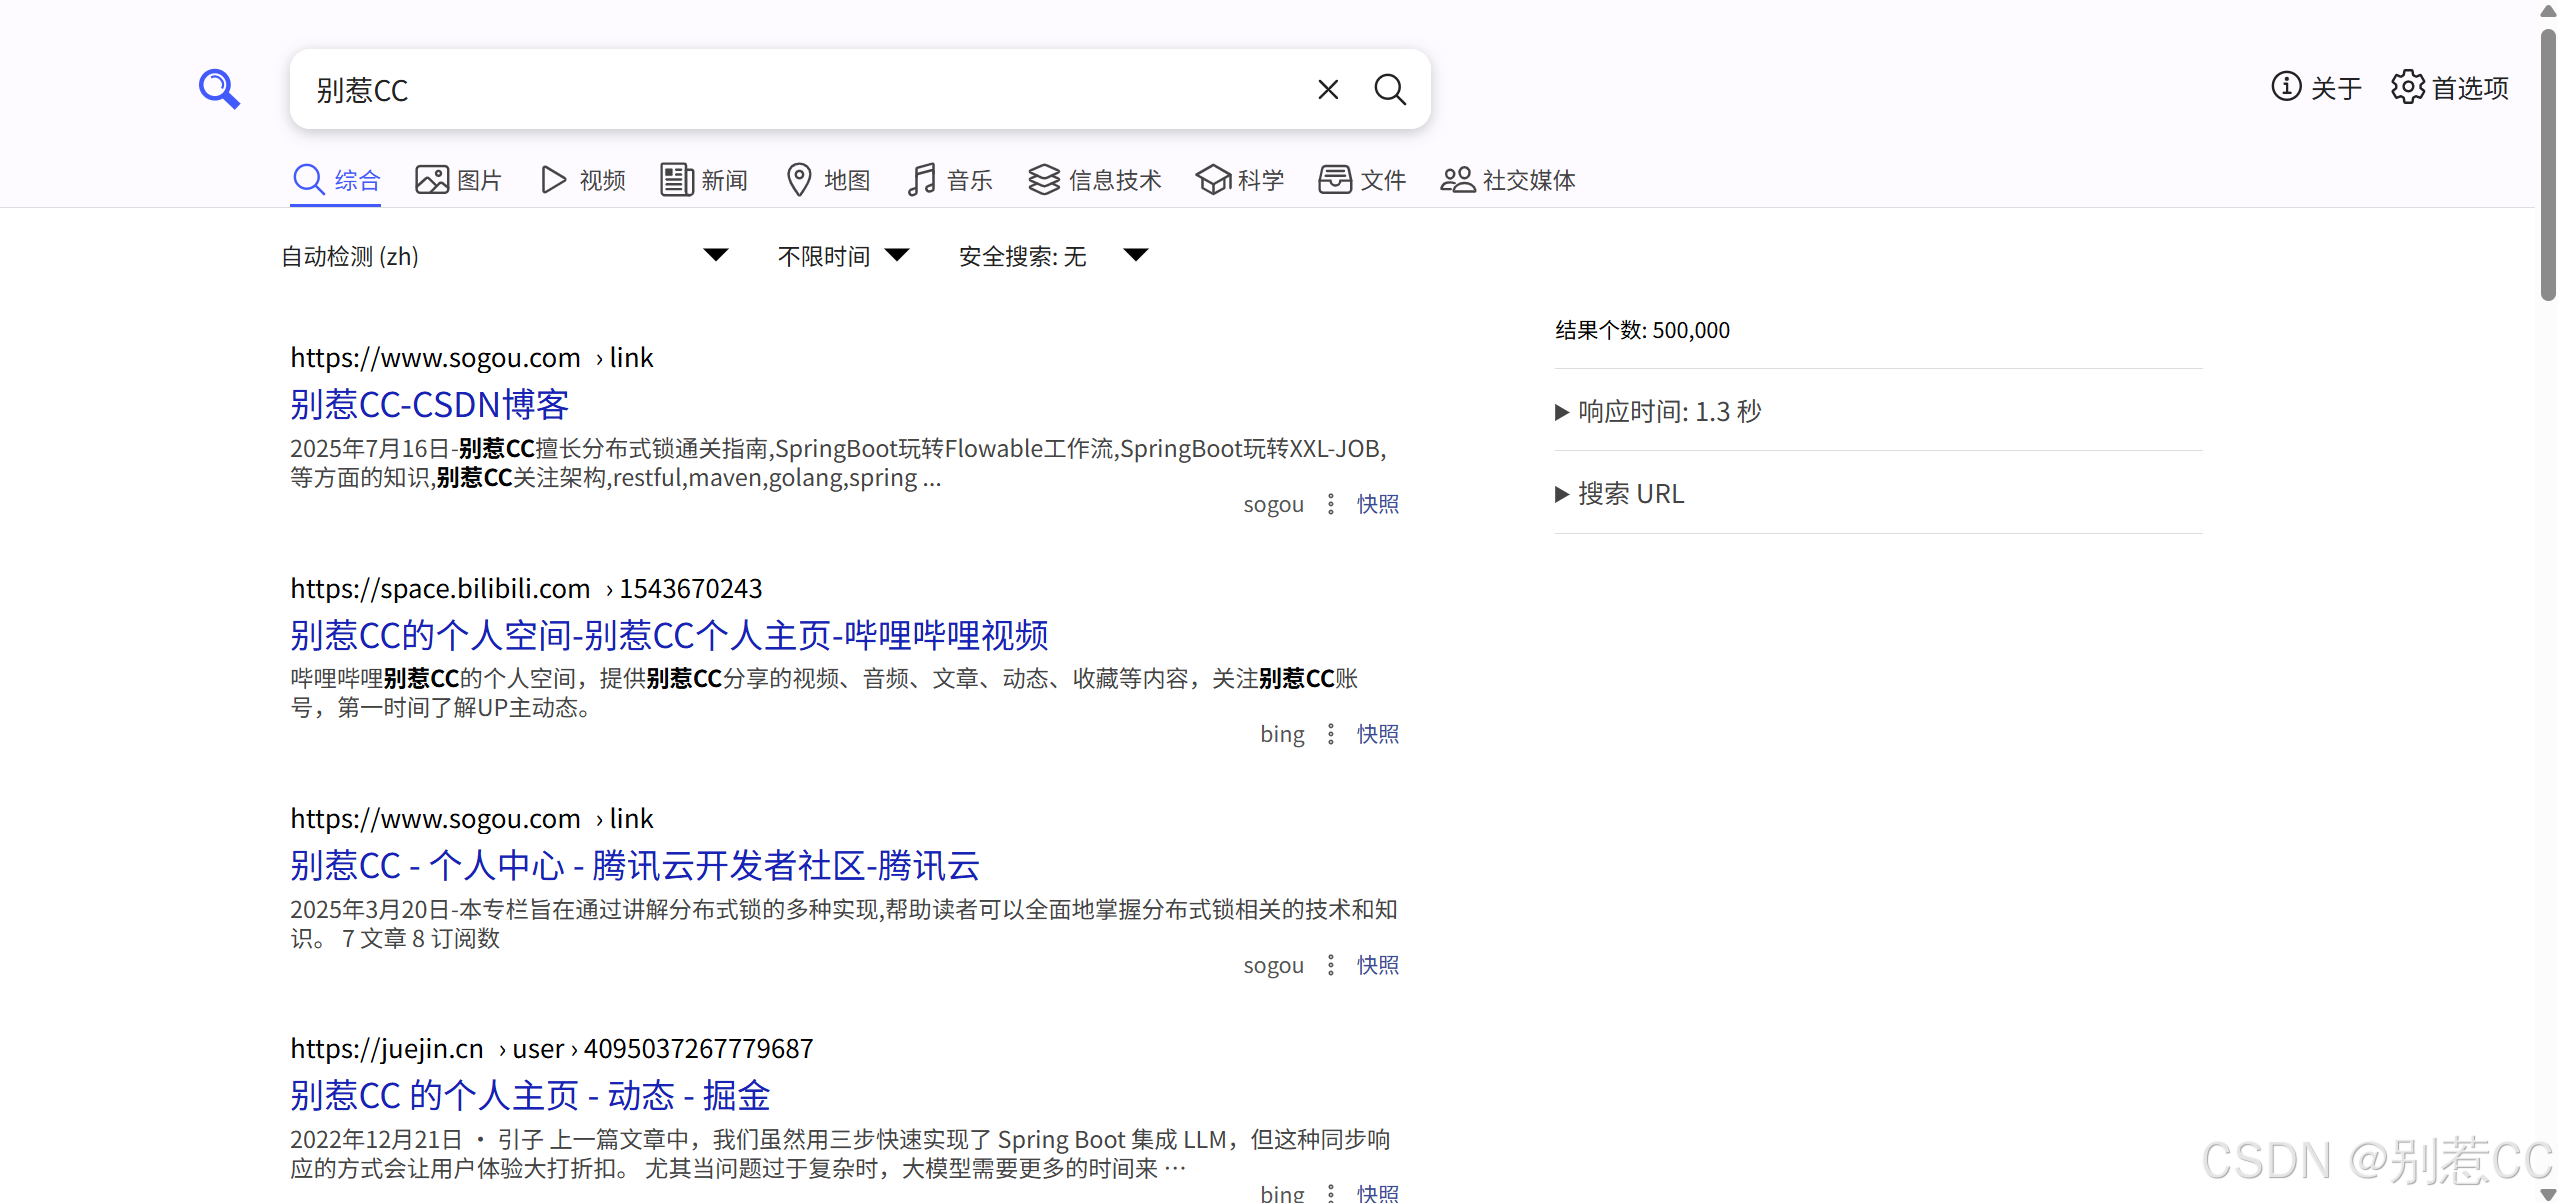Open the 别惹CC-CSDN博客 result link

pos(430,405)
